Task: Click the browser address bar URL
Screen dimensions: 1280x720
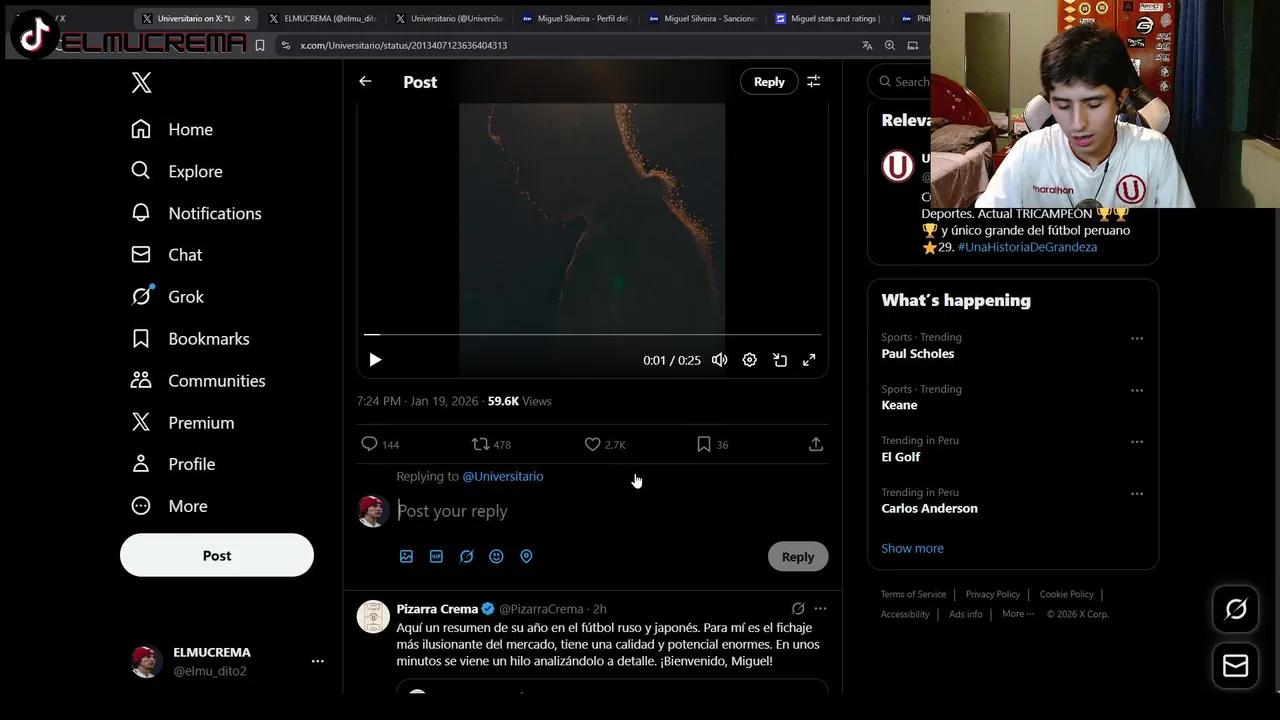Action: [404, 45]
